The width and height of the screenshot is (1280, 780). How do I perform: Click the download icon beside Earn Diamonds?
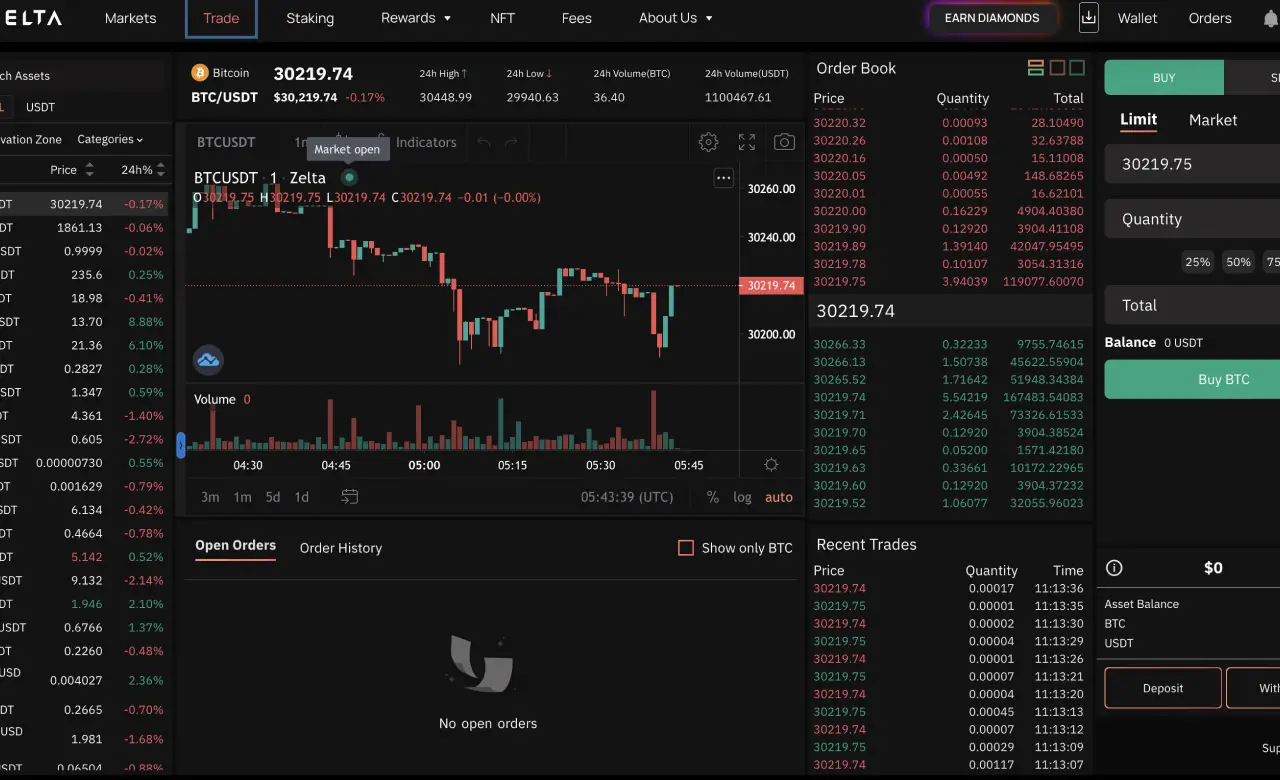[1088, 17]
